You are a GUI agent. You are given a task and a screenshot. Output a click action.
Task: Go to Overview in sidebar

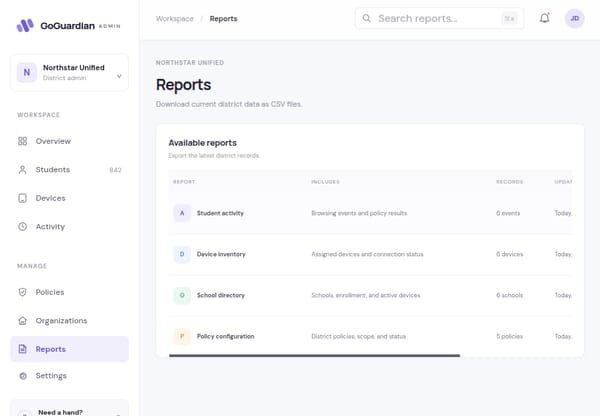pos(70,141)
